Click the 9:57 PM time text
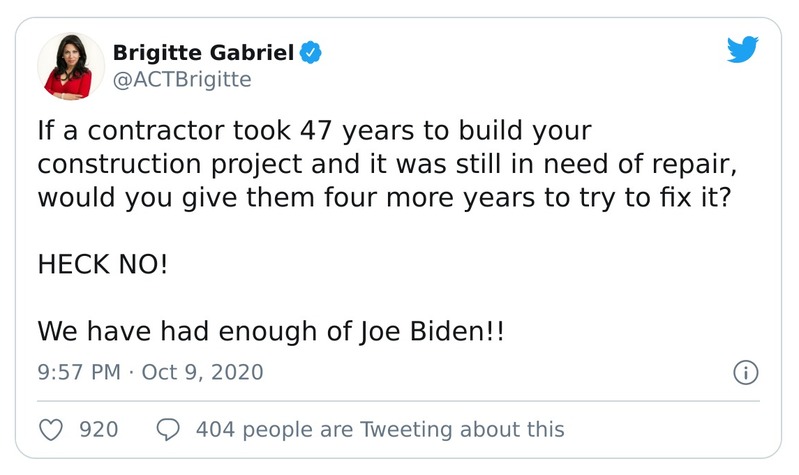The height and width of the screenshot is (475, 799). pos(77,373)
